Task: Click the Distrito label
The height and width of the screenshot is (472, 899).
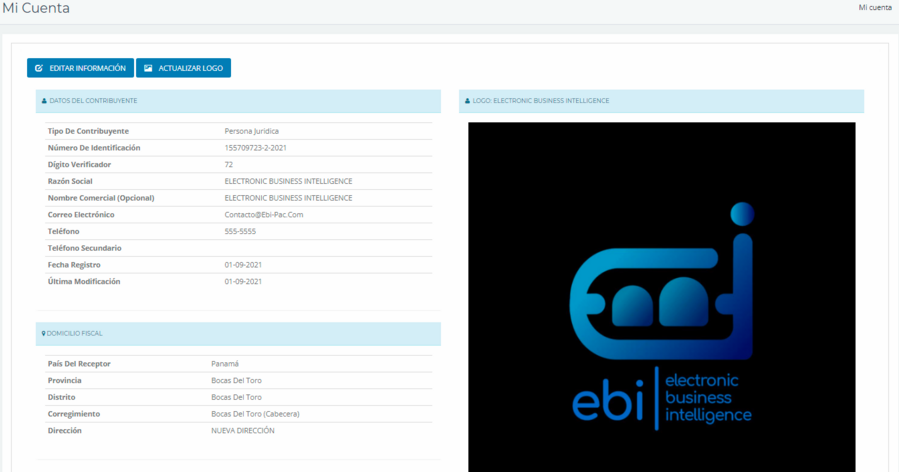Action: click(61, 397)
